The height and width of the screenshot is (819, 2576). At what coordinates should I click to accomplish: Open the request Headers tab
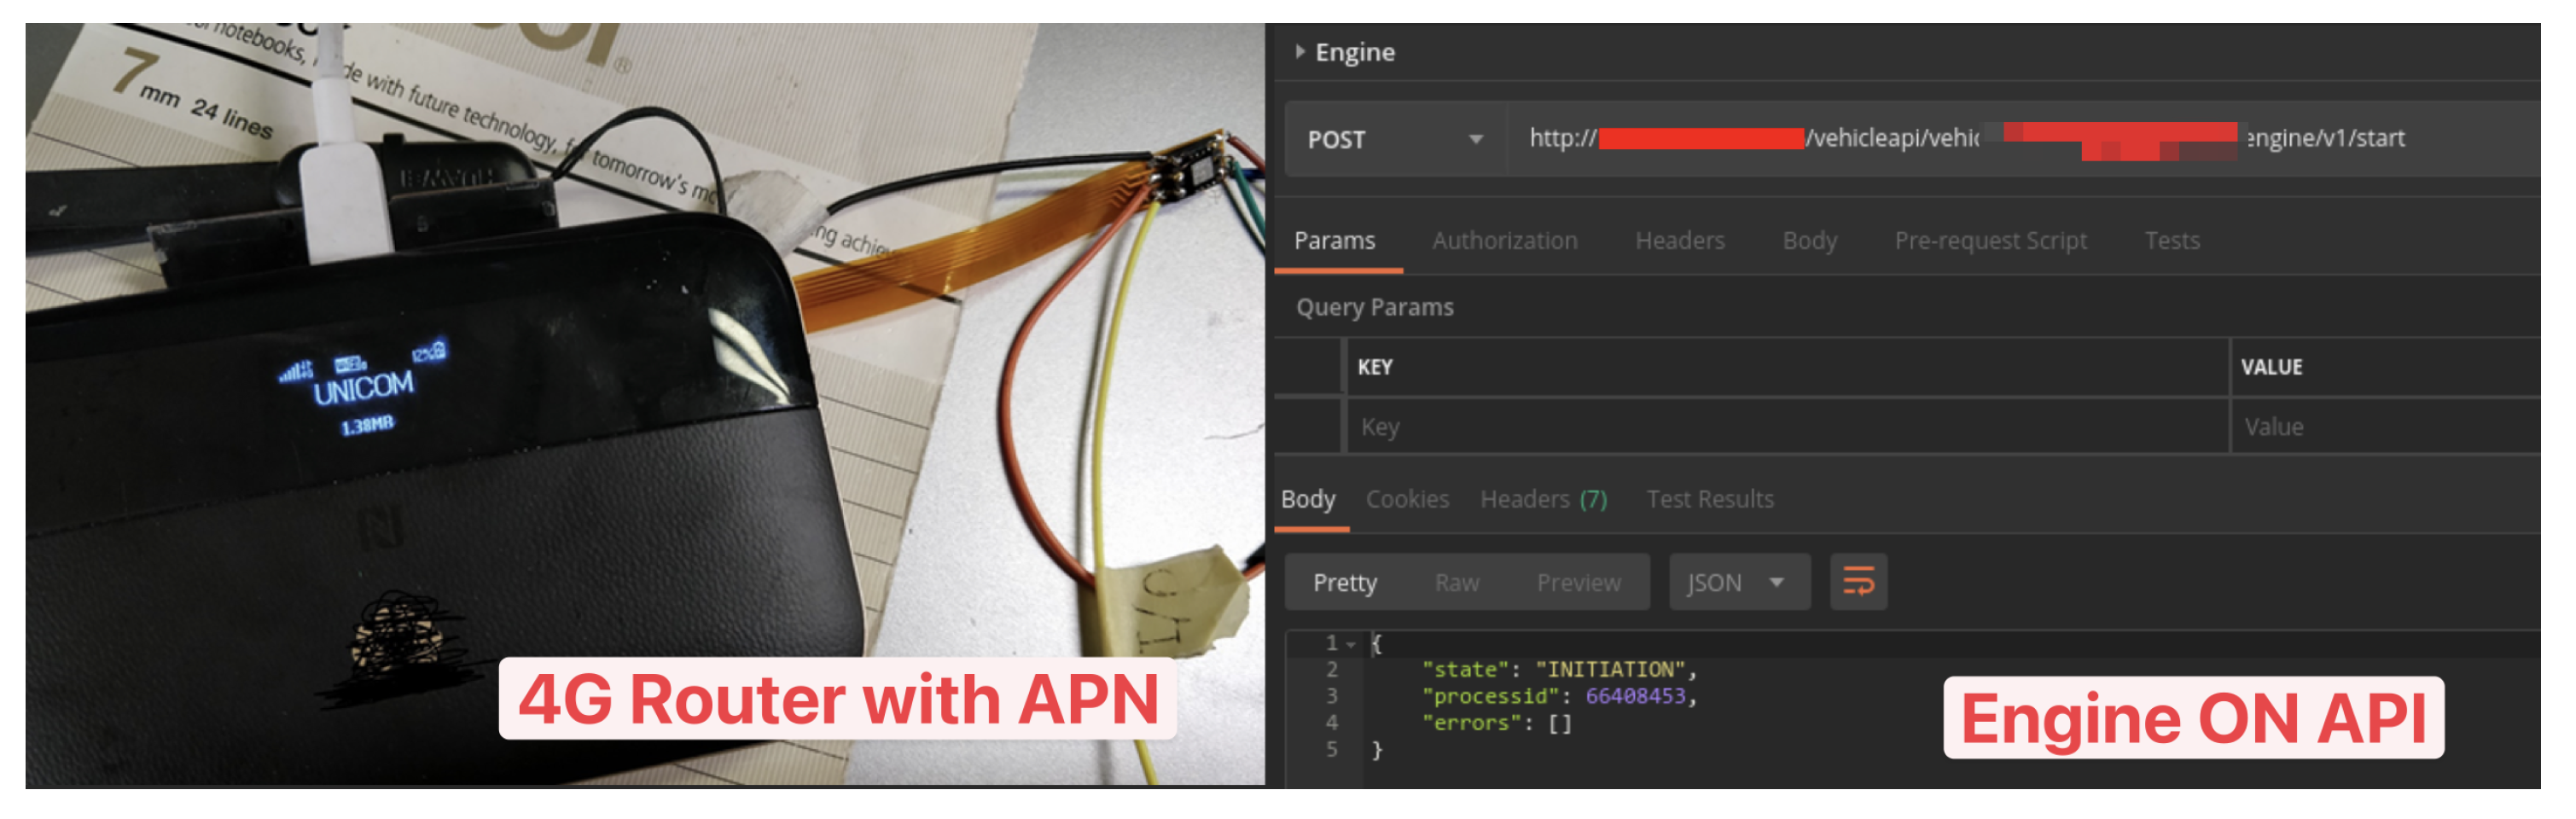click(x=1679, y=240)
